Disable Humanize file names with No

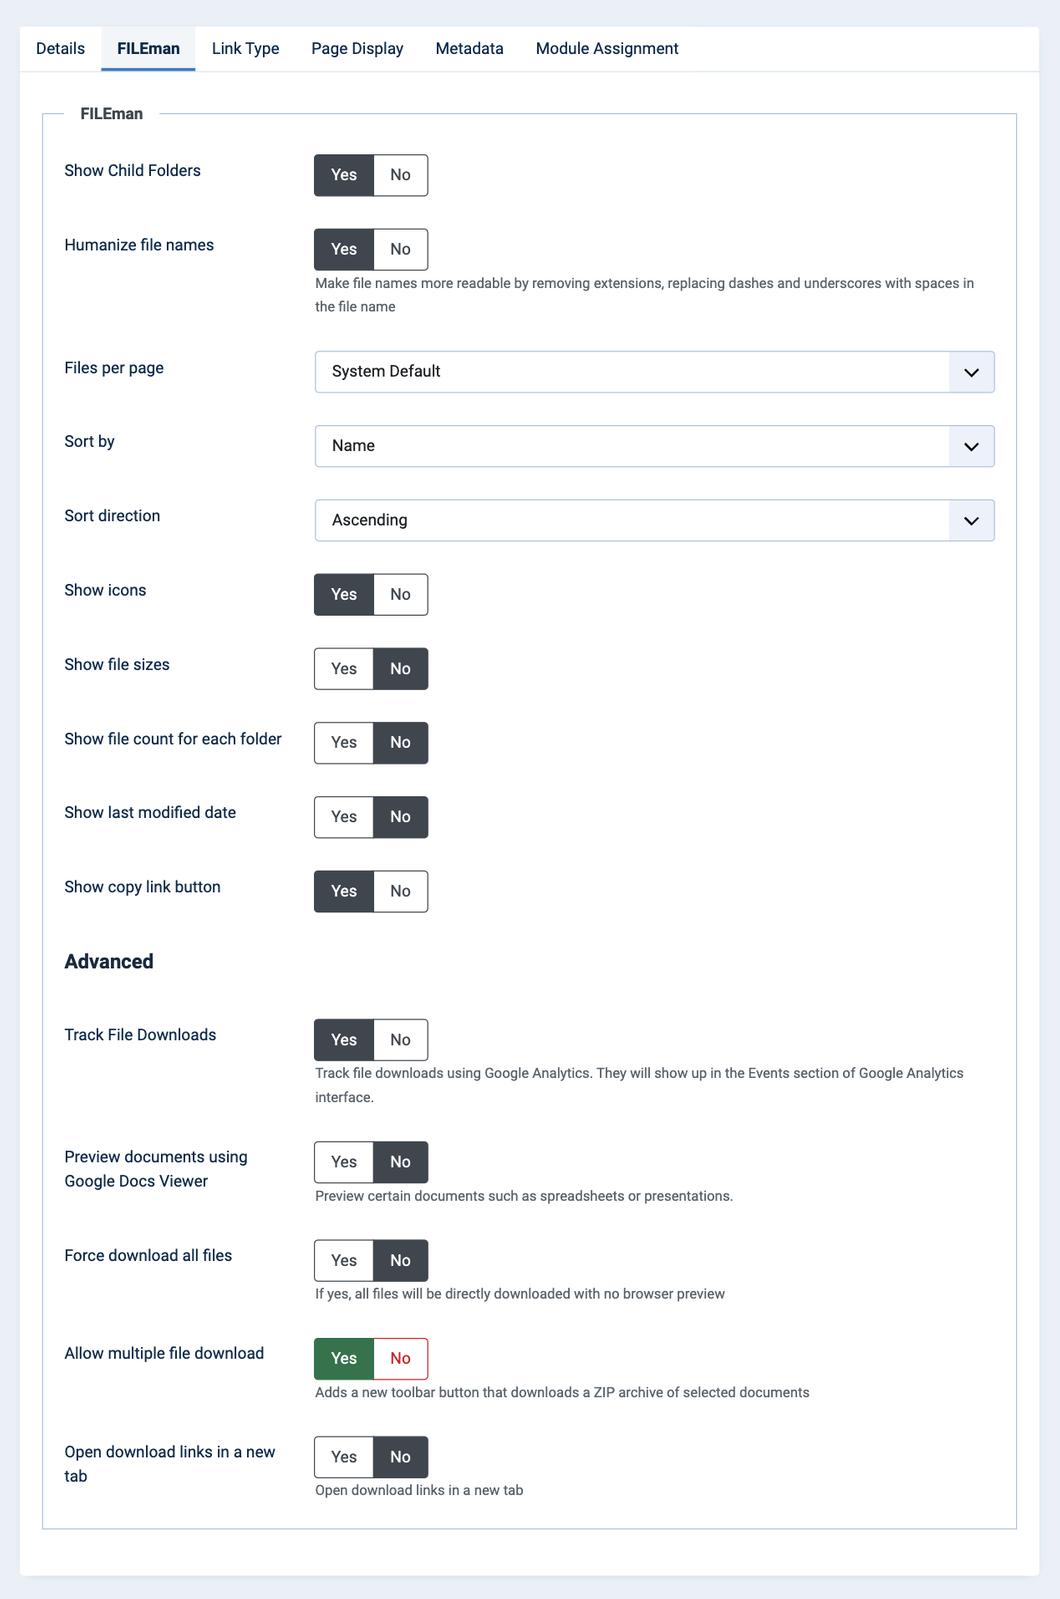pyautogui.click(x=400, y=249)
